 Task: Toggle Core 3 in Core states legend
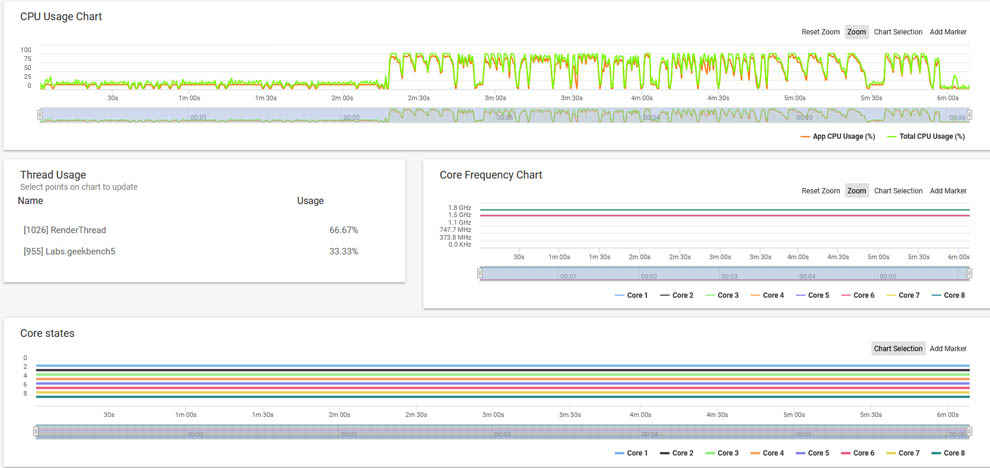pyautogui.click(x=722, y=453)
